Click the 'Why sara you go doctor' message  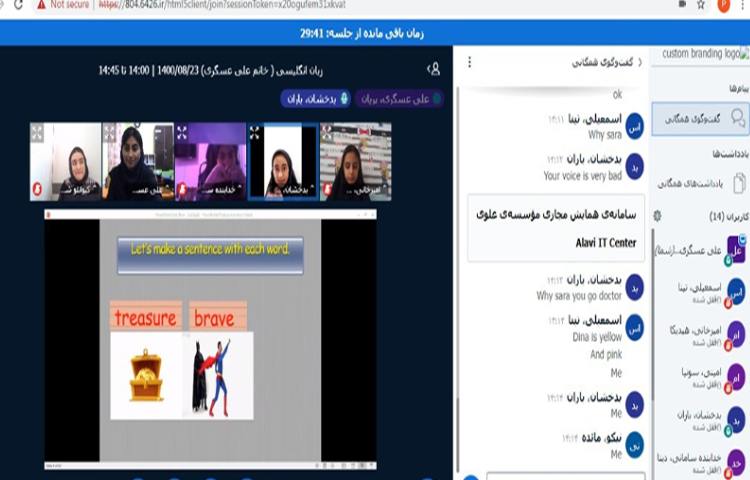579,296
